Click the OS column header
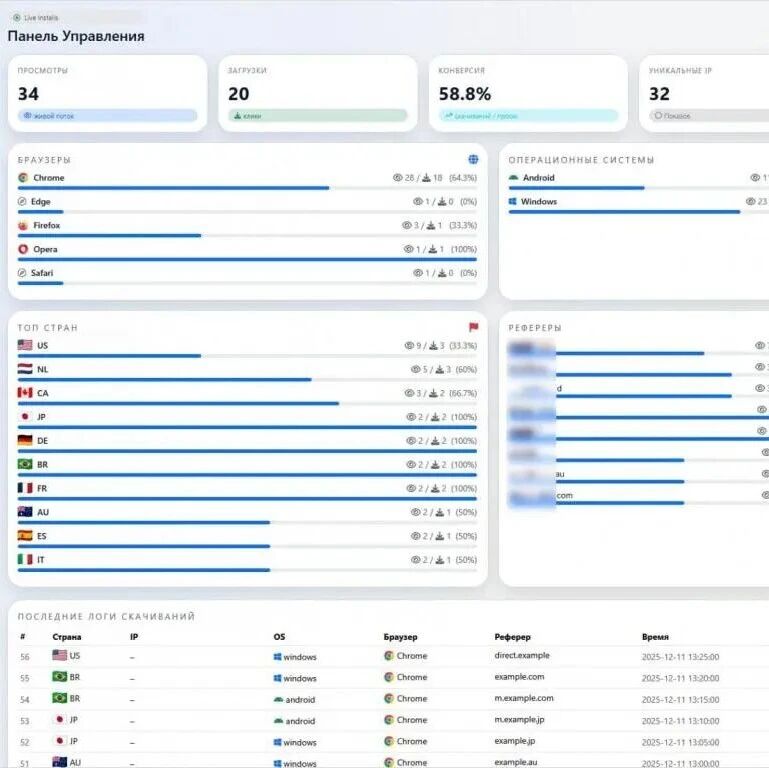This screenshot has width=769, height=768. click(x=279, y=637)
